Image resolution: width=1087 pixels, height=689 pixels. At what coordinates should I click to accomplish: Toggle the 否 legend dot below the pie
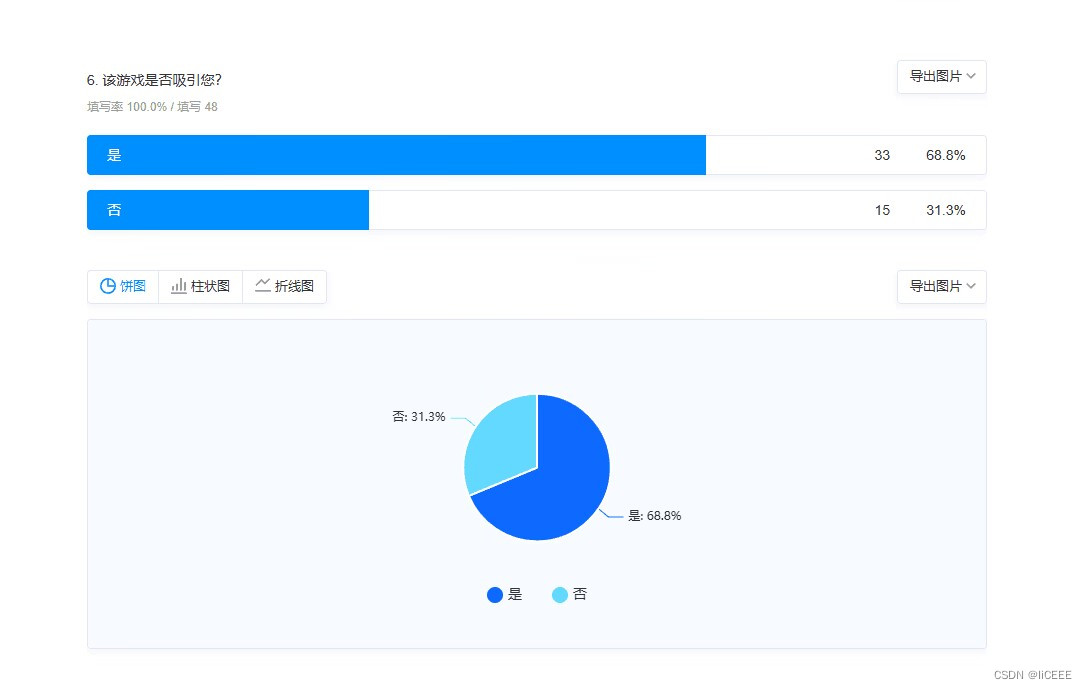pyautogui.click(x=559, y=595)
